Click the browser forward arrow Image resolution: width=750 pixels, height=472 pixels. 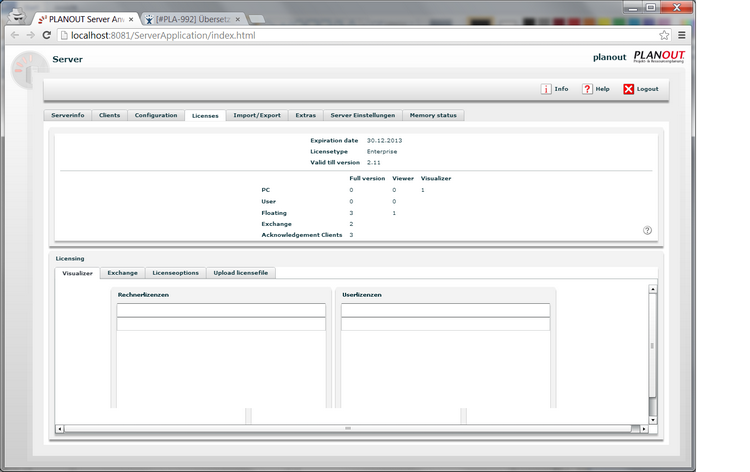31,35
